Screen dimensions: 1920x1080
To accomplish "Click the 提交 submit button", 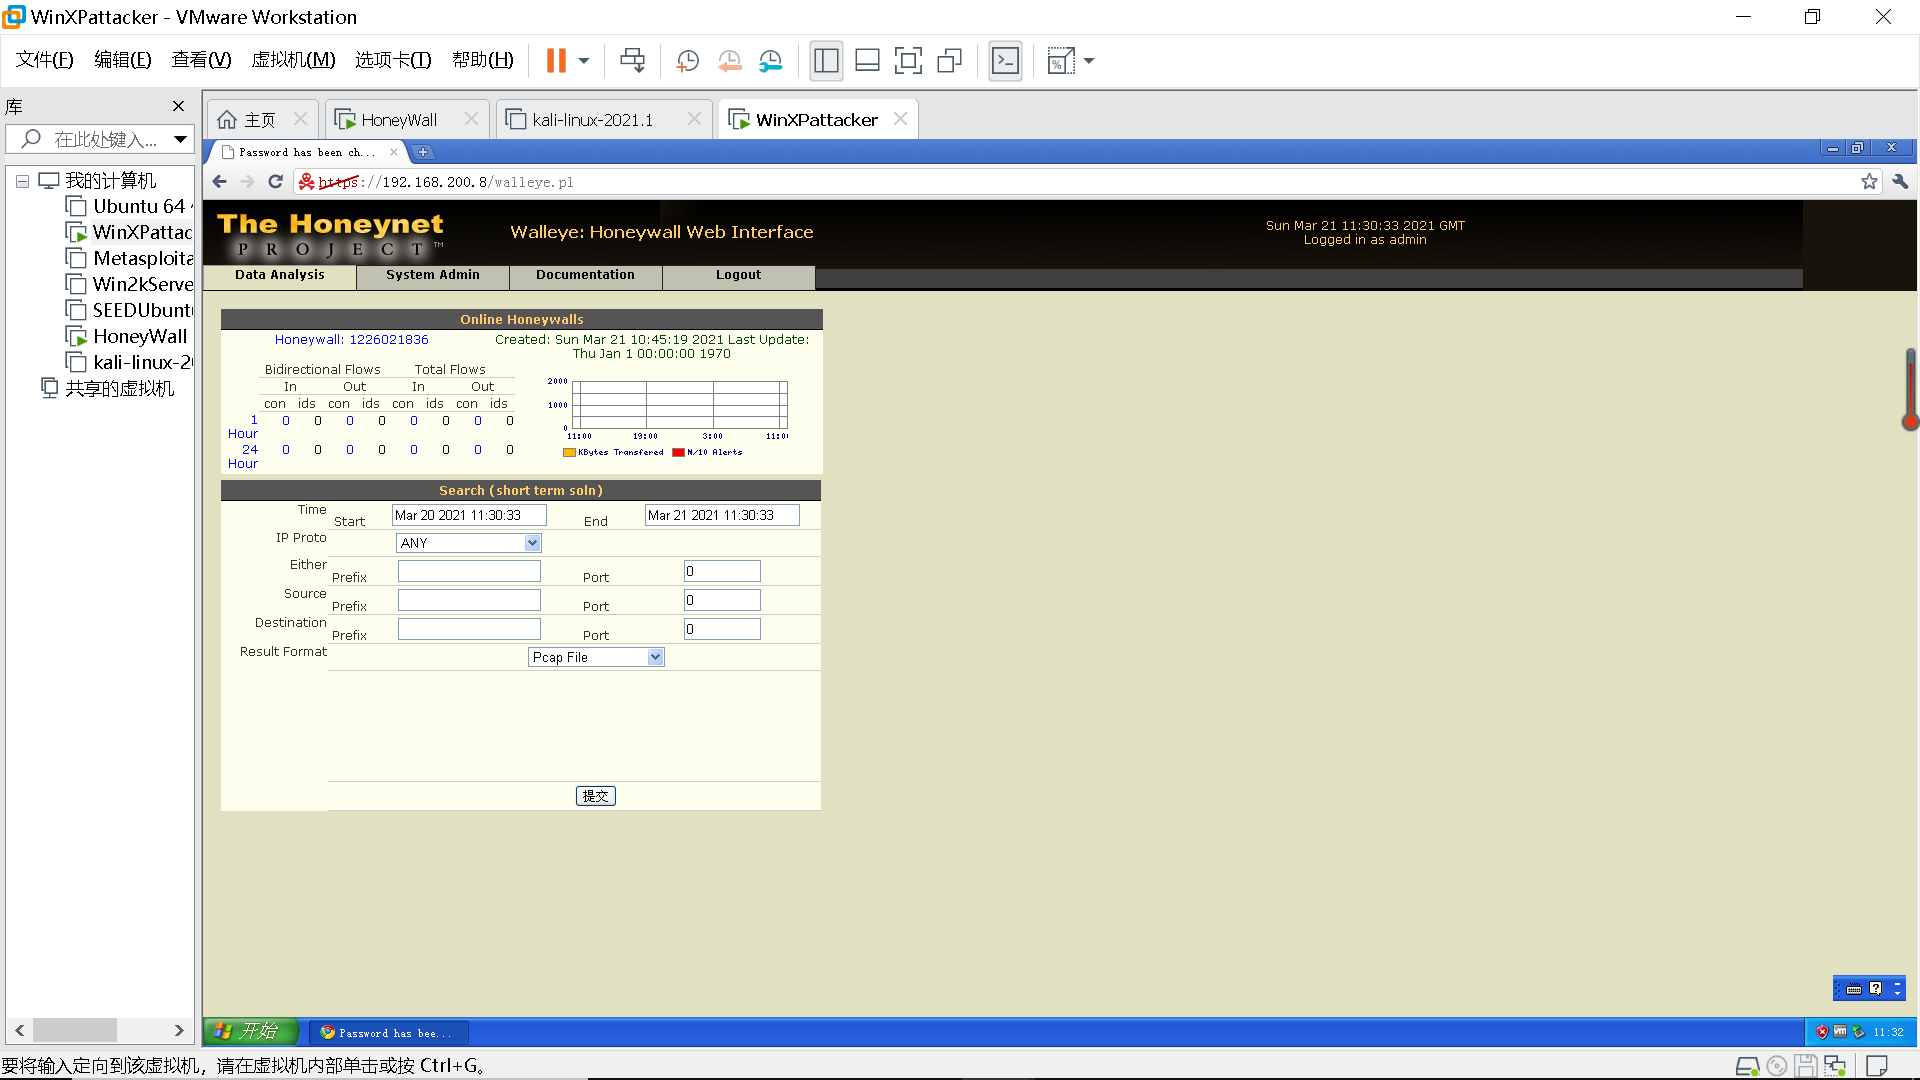I will point(595,796).
